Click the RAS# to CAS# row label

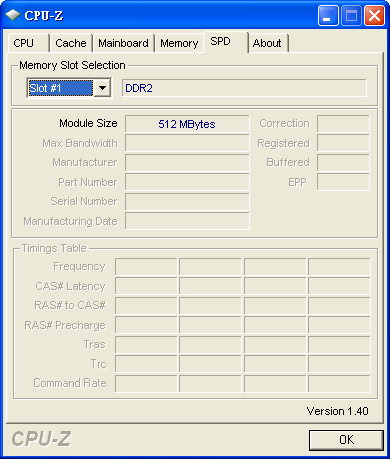pos(70,305)
